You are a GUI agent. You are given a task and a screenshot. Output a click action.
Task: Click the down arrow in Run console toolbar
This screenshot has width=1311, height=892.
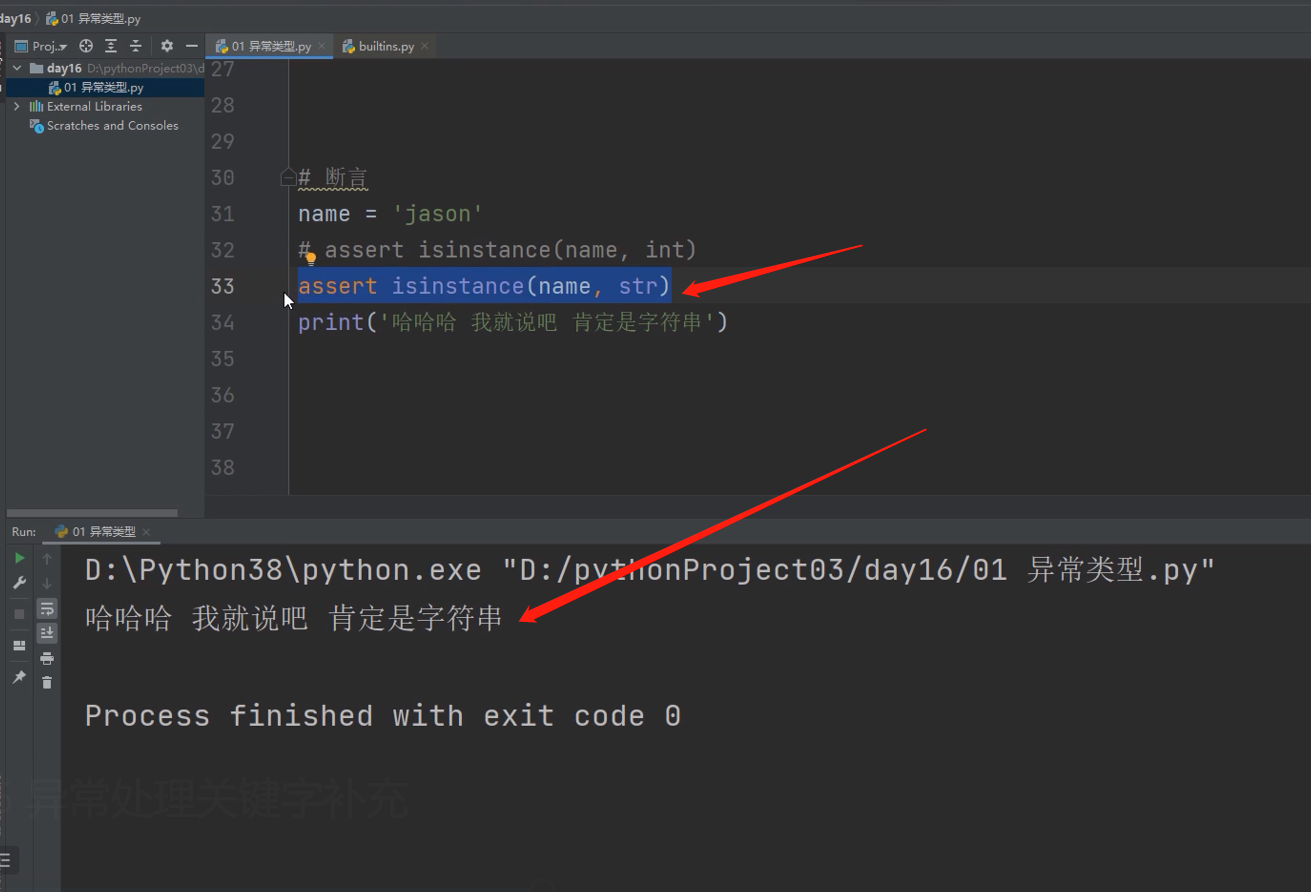point(47,583)
